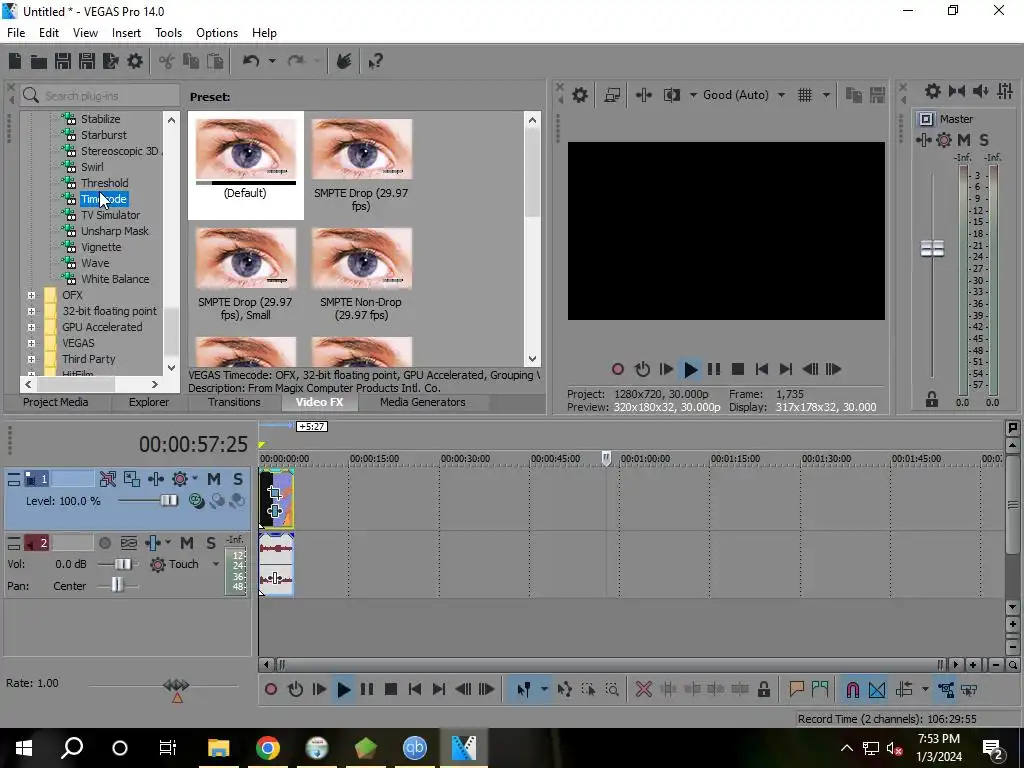Toggle preview on external monitor icon
Image resolution: width=1024 pixels, height=768 pixels.
pyautogui.click(x=612, y=95)
